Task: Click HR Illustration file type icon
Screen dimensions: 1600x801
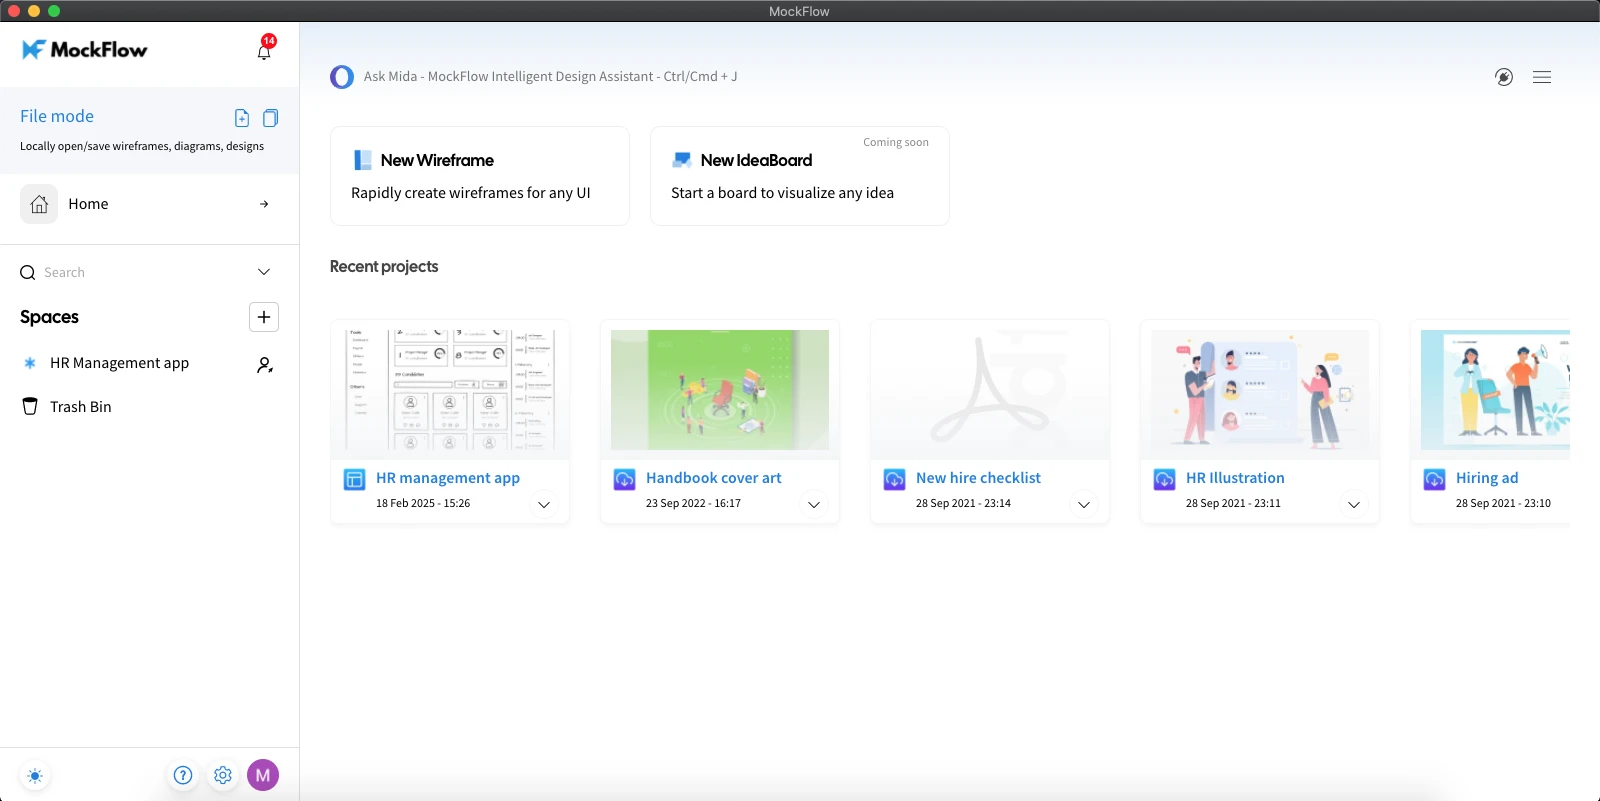Action: coord(1165,479)
